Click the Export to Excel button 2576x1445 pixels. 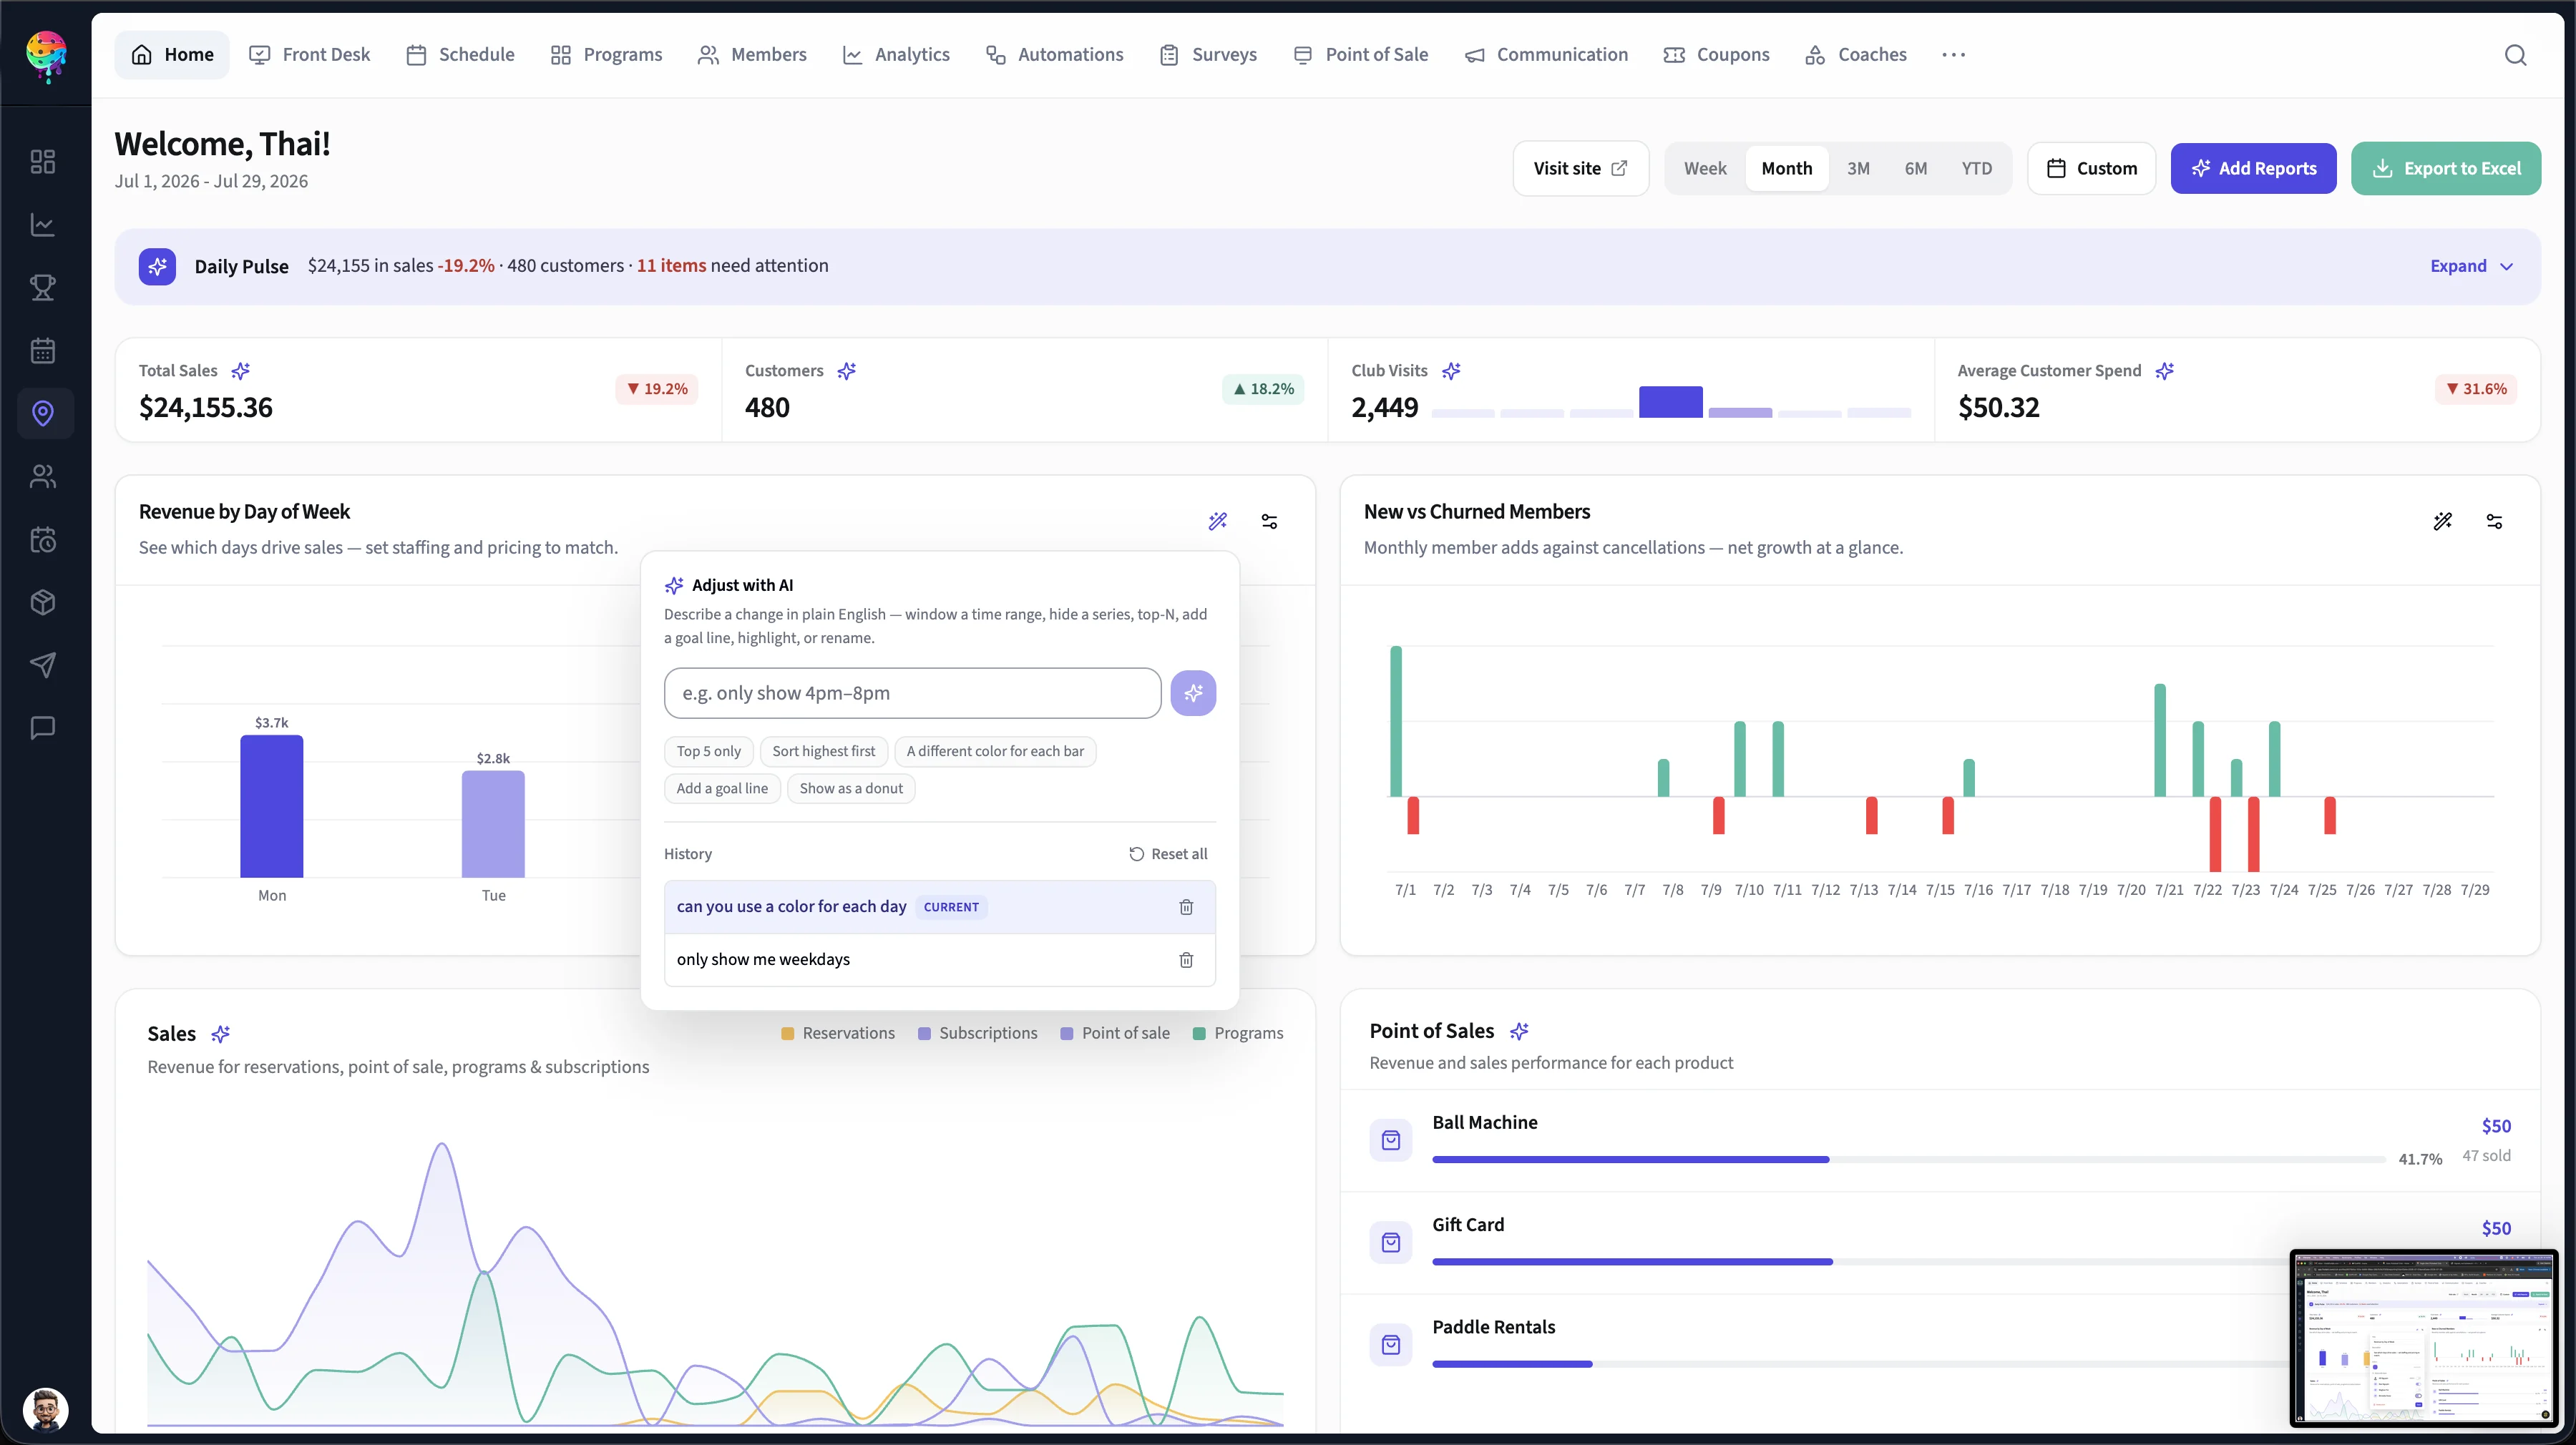[x=2446, y=168]
